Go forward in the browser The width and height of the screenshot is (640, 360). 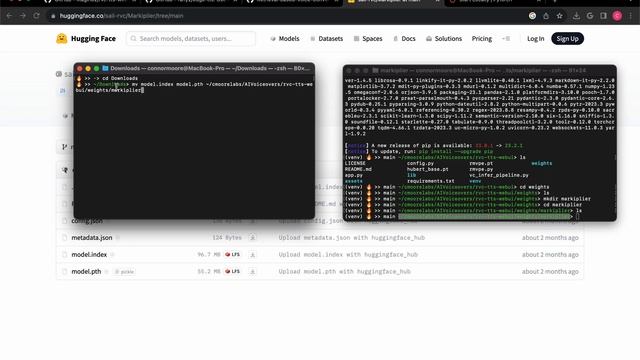coord(23,16)
